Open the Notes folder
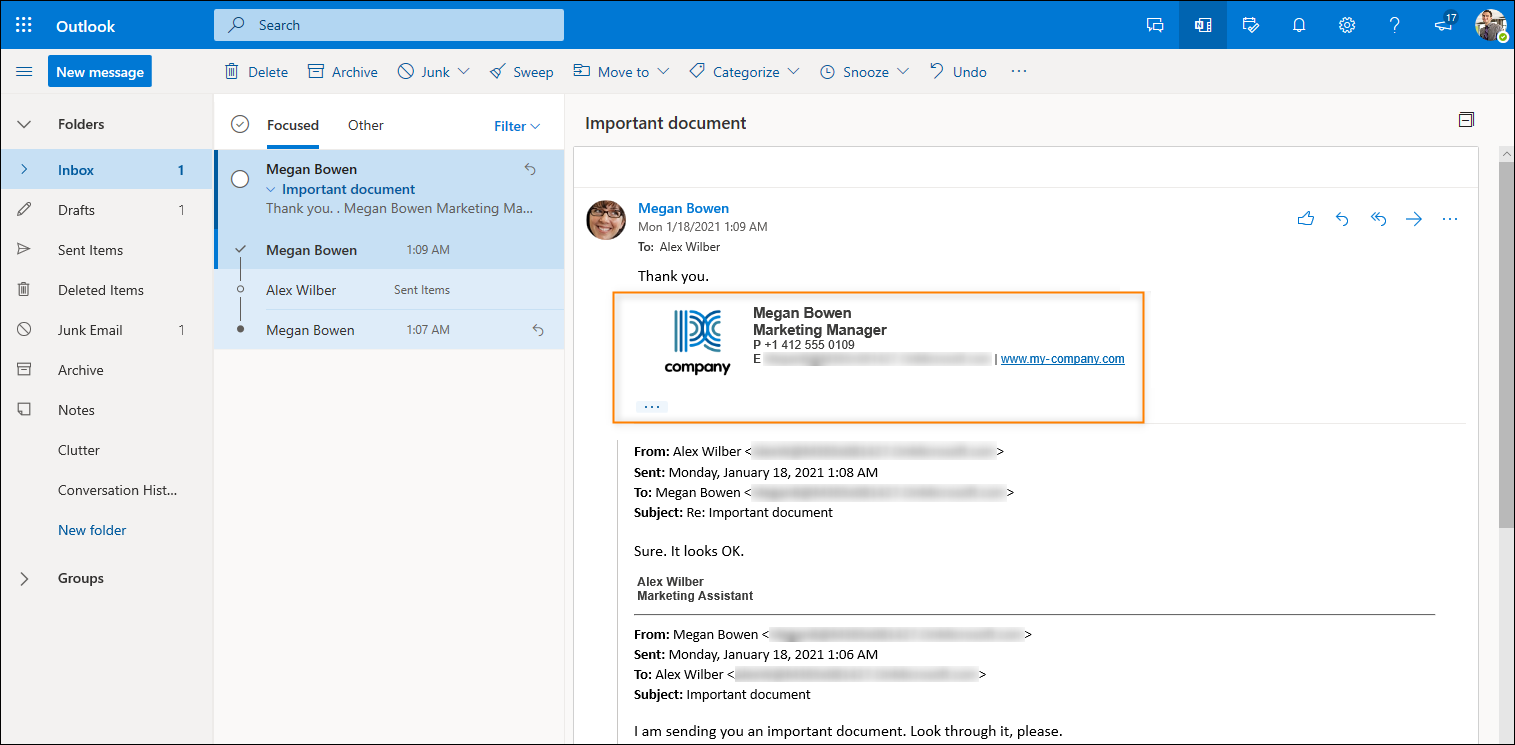 106,410
